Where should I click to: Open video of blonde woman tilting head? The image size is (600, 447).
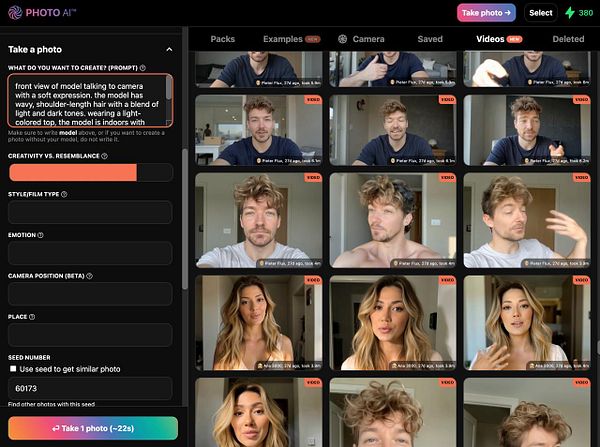pos(259,323)
